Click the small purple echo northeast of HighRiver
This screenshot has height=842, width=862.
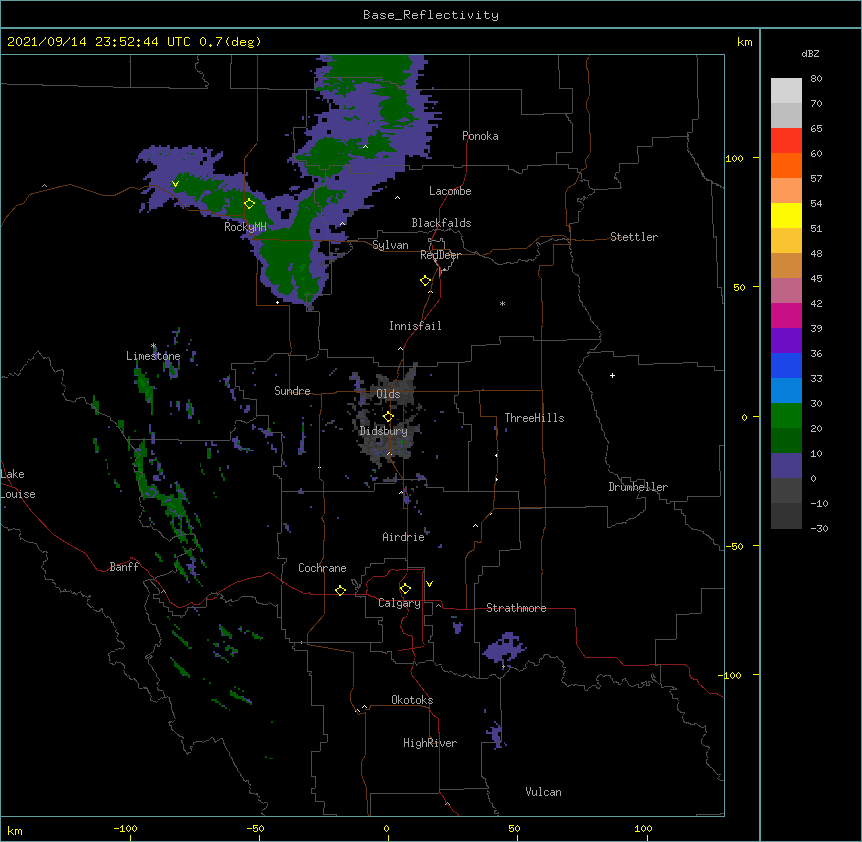[x=496, y=735]
